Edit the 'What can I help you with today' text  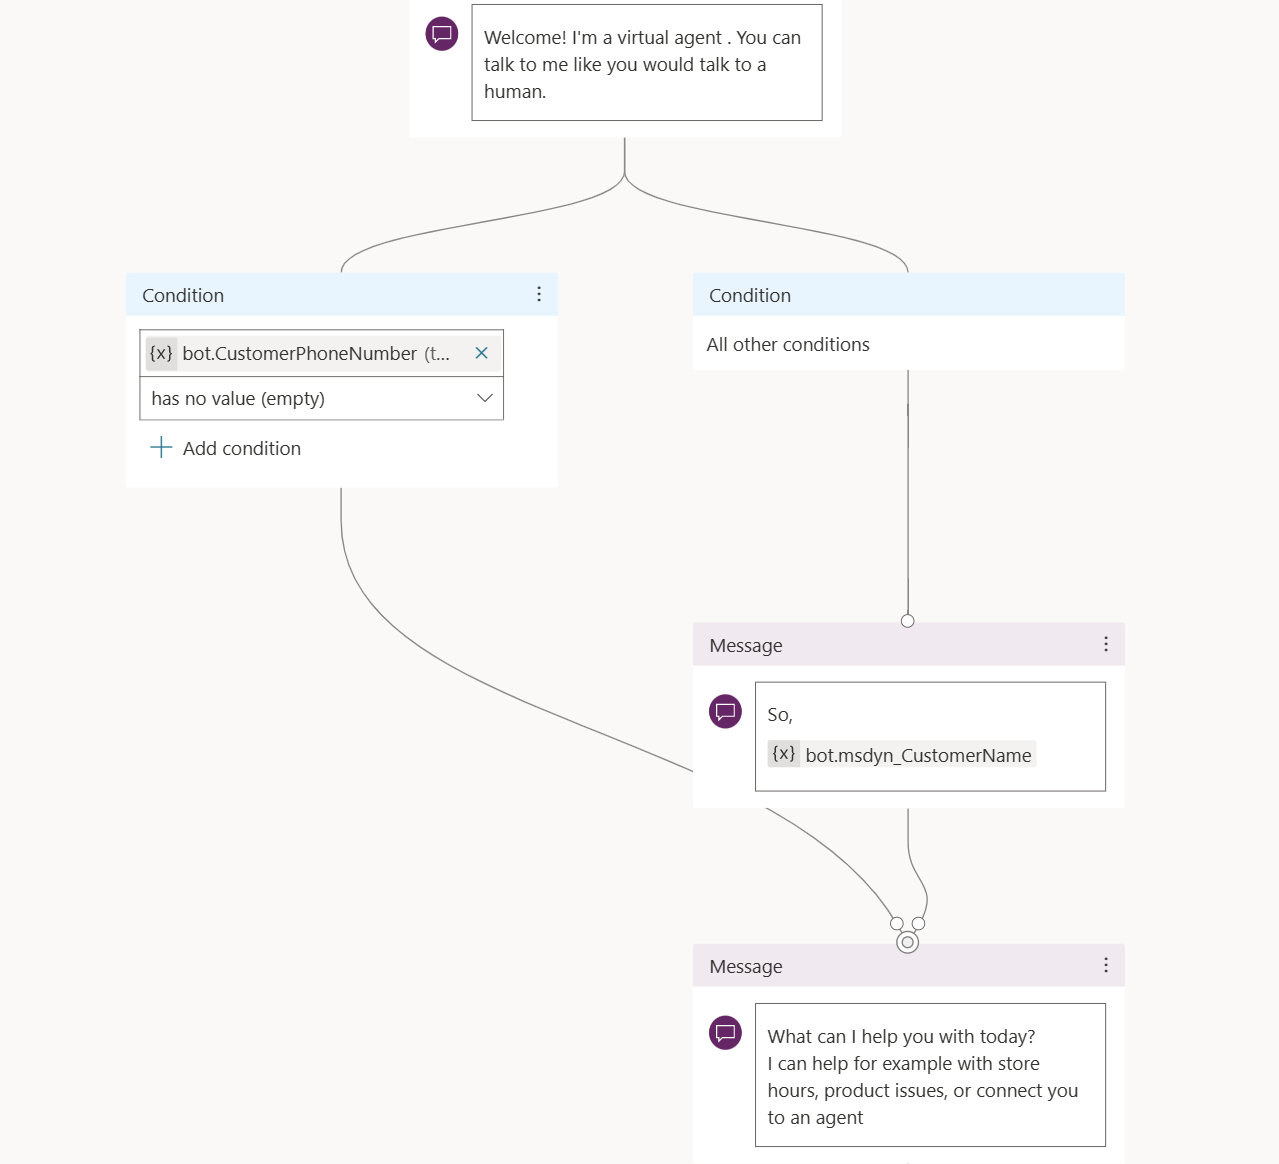(x=930, y=1075)
